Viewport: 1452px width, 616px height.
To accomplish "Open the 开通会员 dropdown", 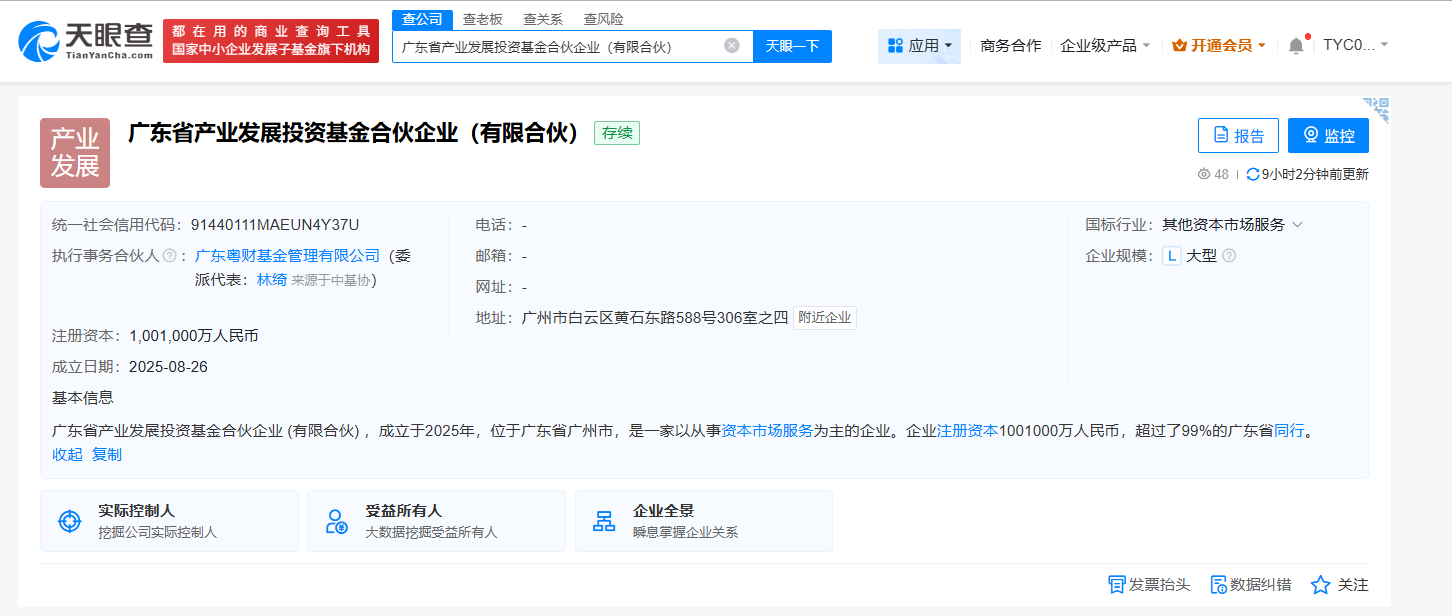I will [1219, 46].
